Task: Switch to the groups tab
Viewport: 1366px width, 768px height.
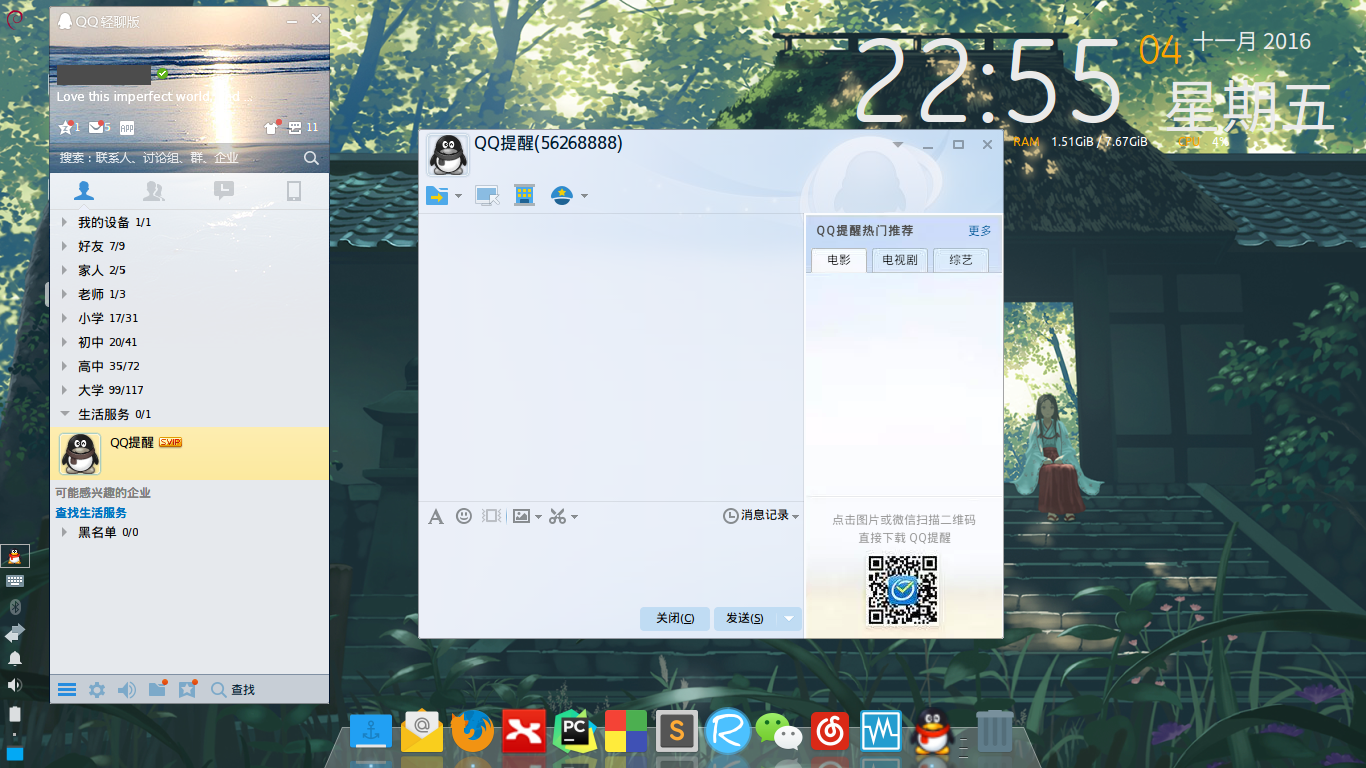Action: pos(154,190)
